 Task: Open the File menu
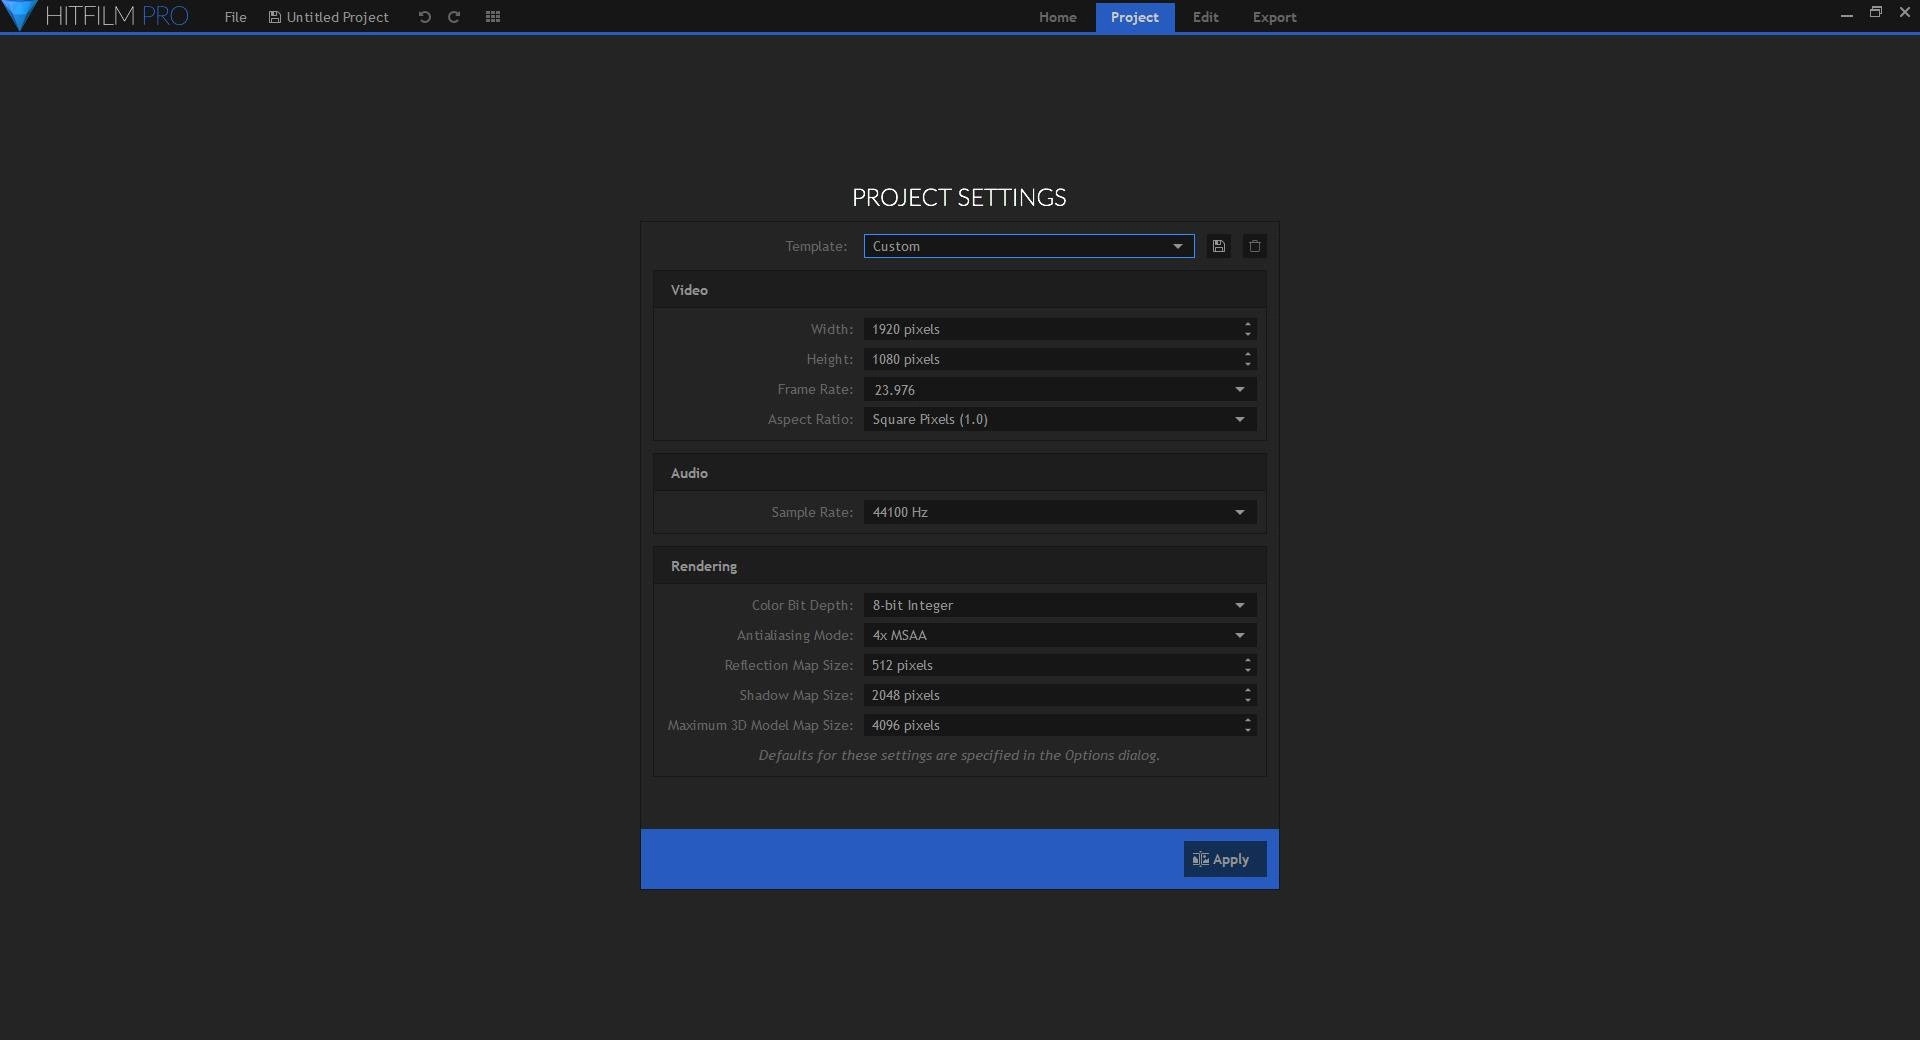tap(235, 17)
